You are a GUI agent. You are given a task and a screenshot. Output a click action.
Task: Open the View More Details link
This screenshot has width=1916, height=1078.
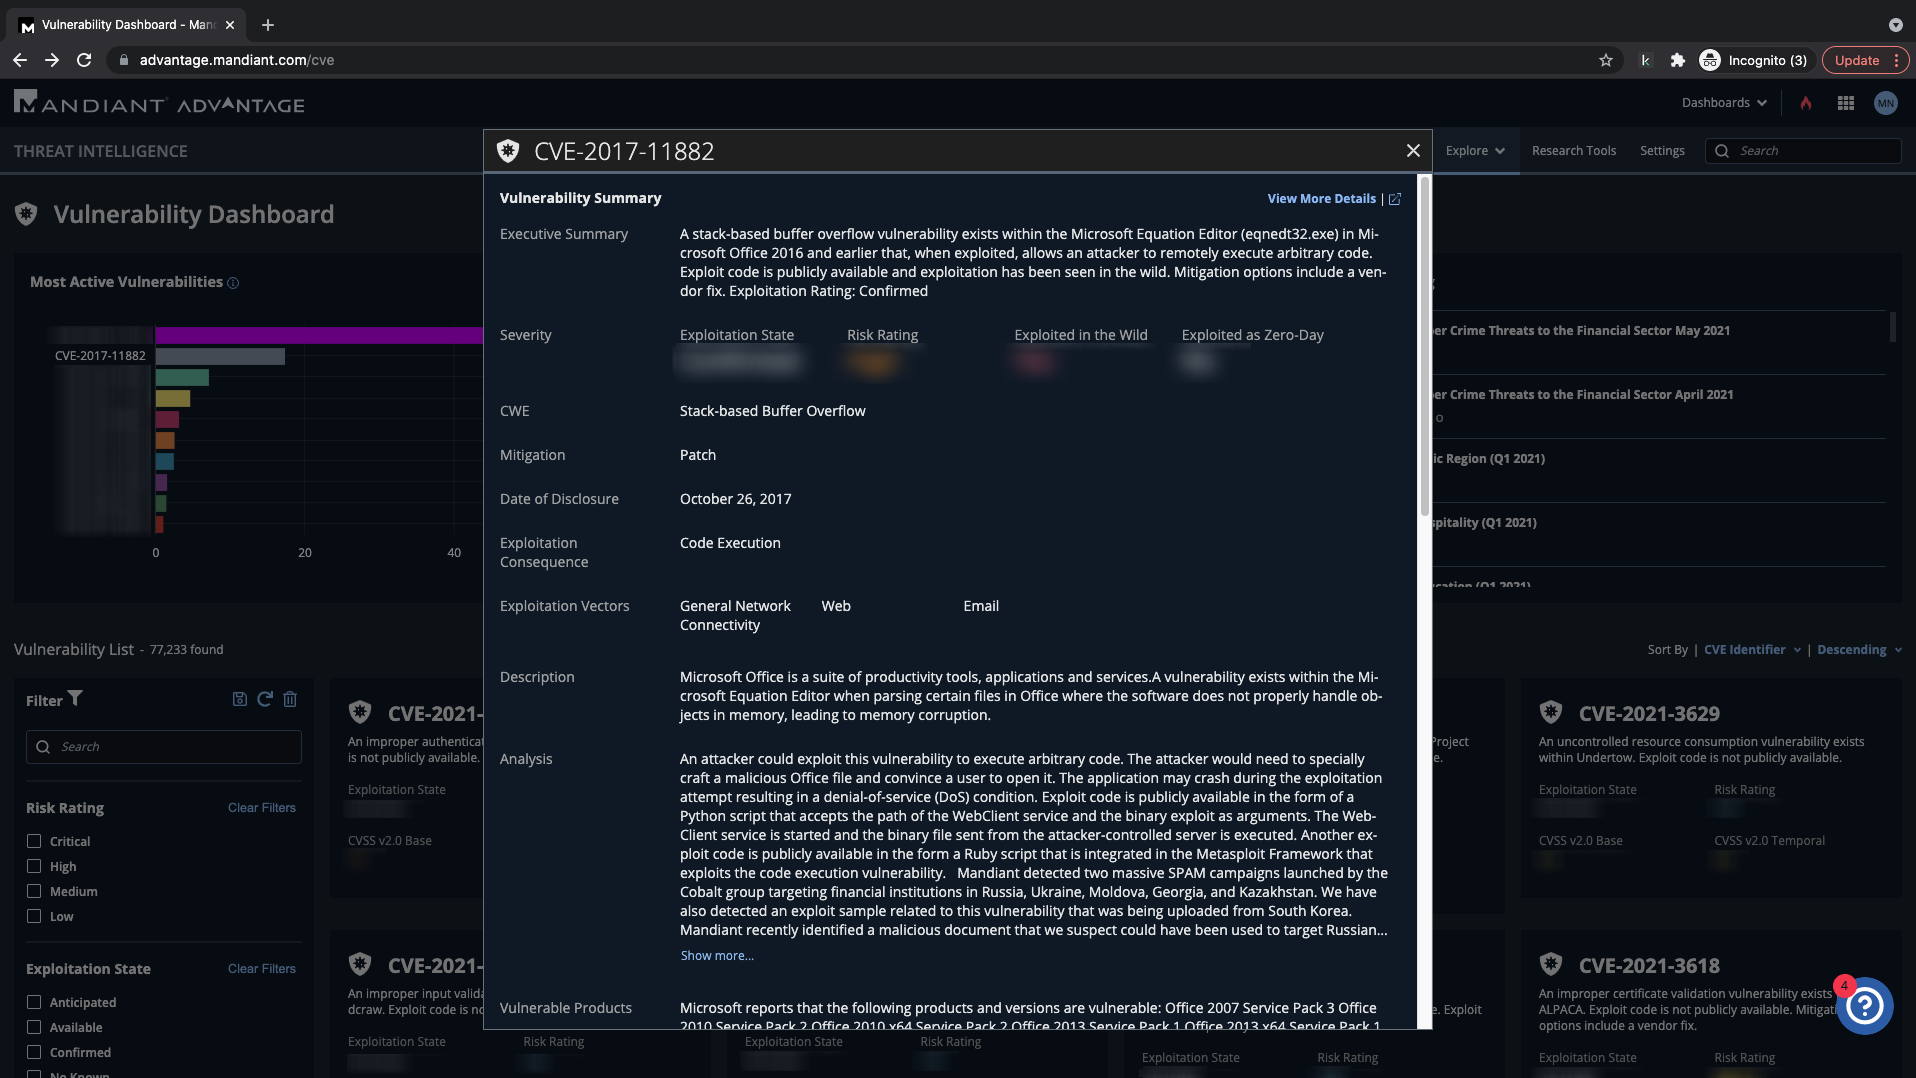point(1321,199)
